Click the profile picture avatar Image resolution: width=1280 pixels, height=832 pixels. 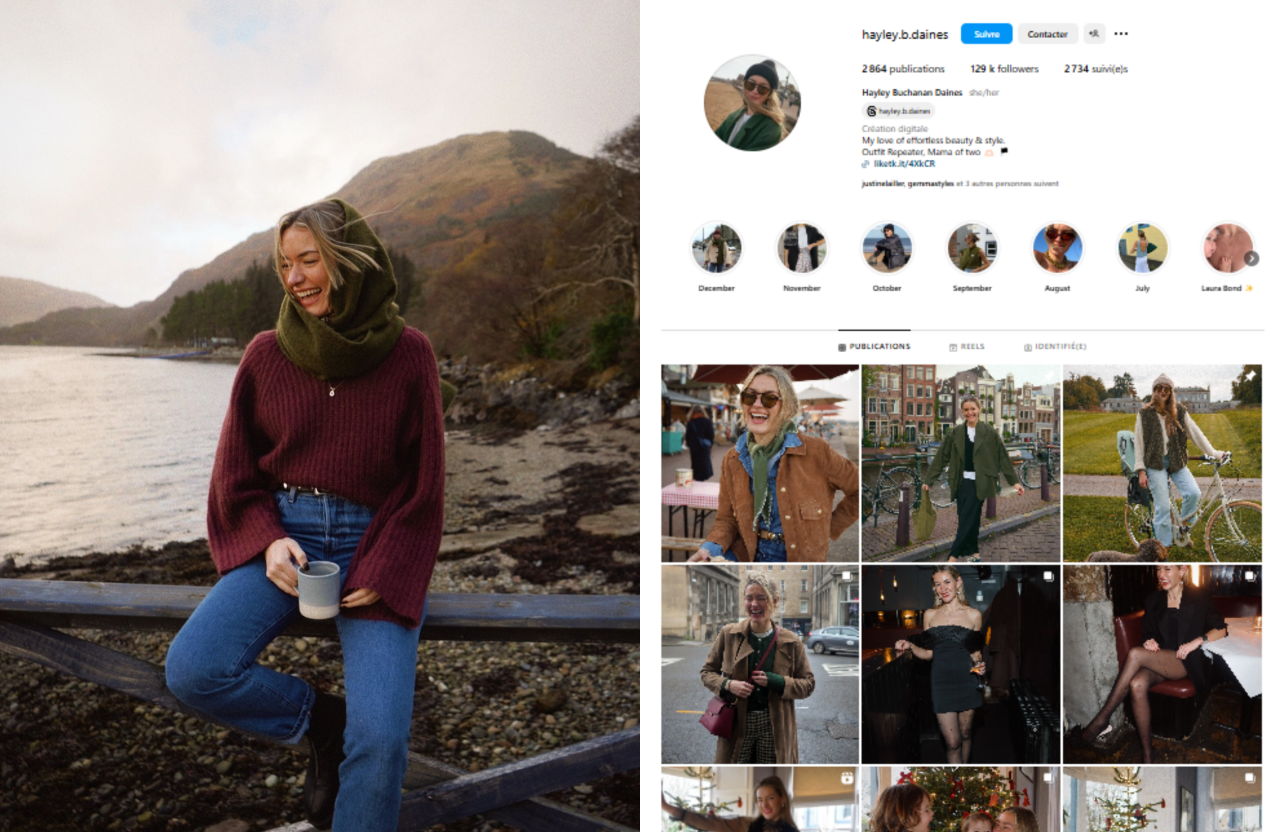click(752, 103)
